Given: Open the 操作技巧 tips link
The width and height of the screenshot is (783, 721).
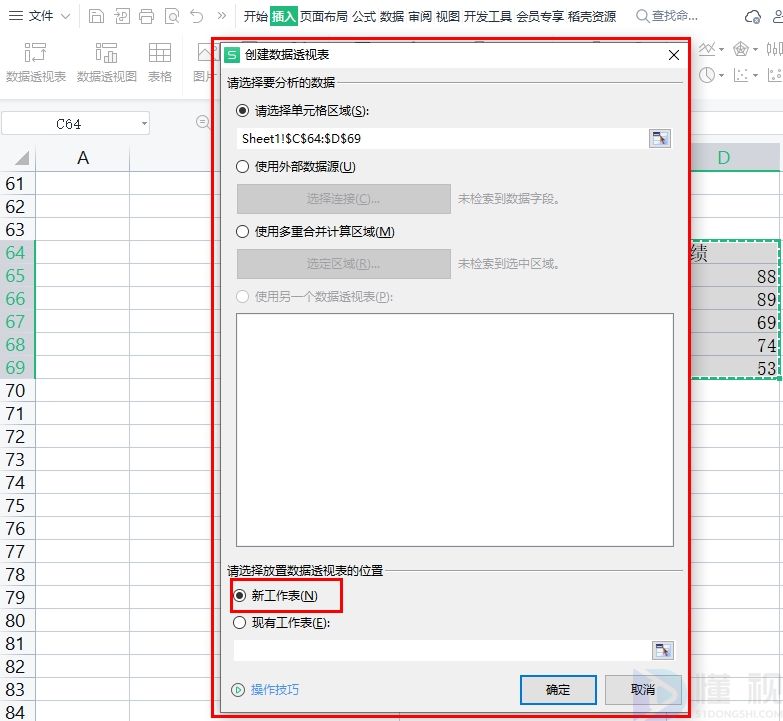Looking at the screenshot, I should [x=275, y=690].
